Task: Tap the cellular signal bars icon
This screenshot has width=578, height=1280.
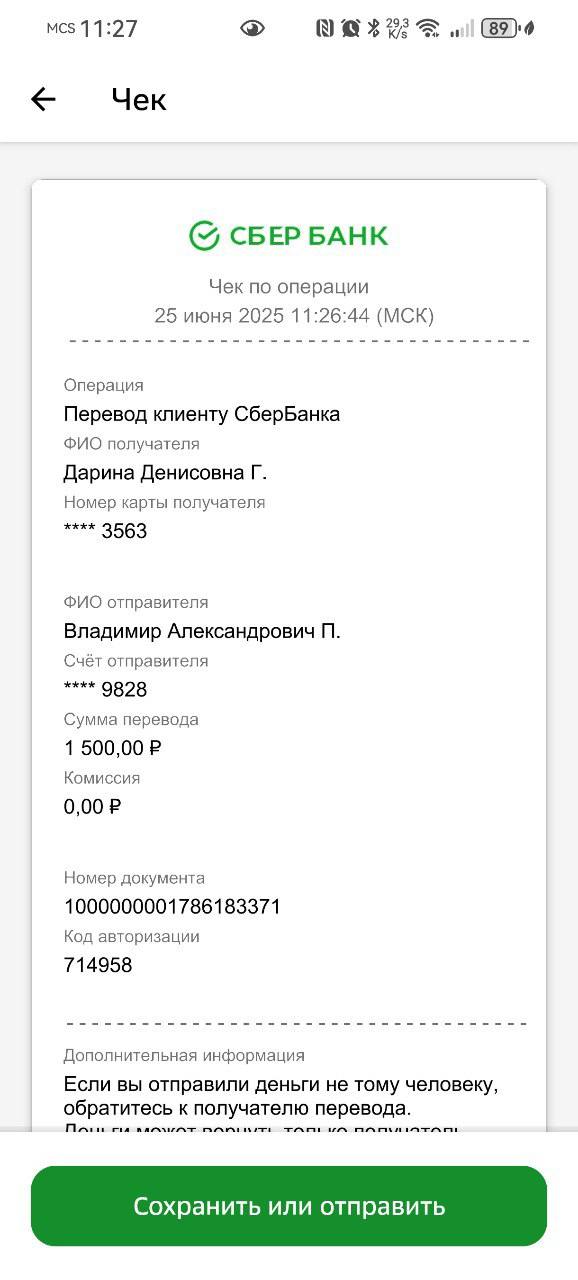Action: (462, 29)
